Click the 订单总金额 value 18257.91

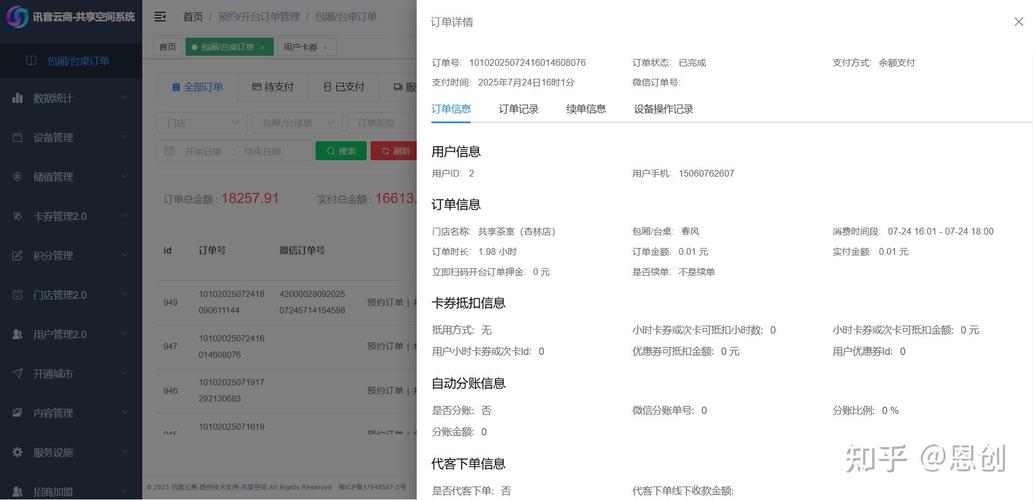250,198
